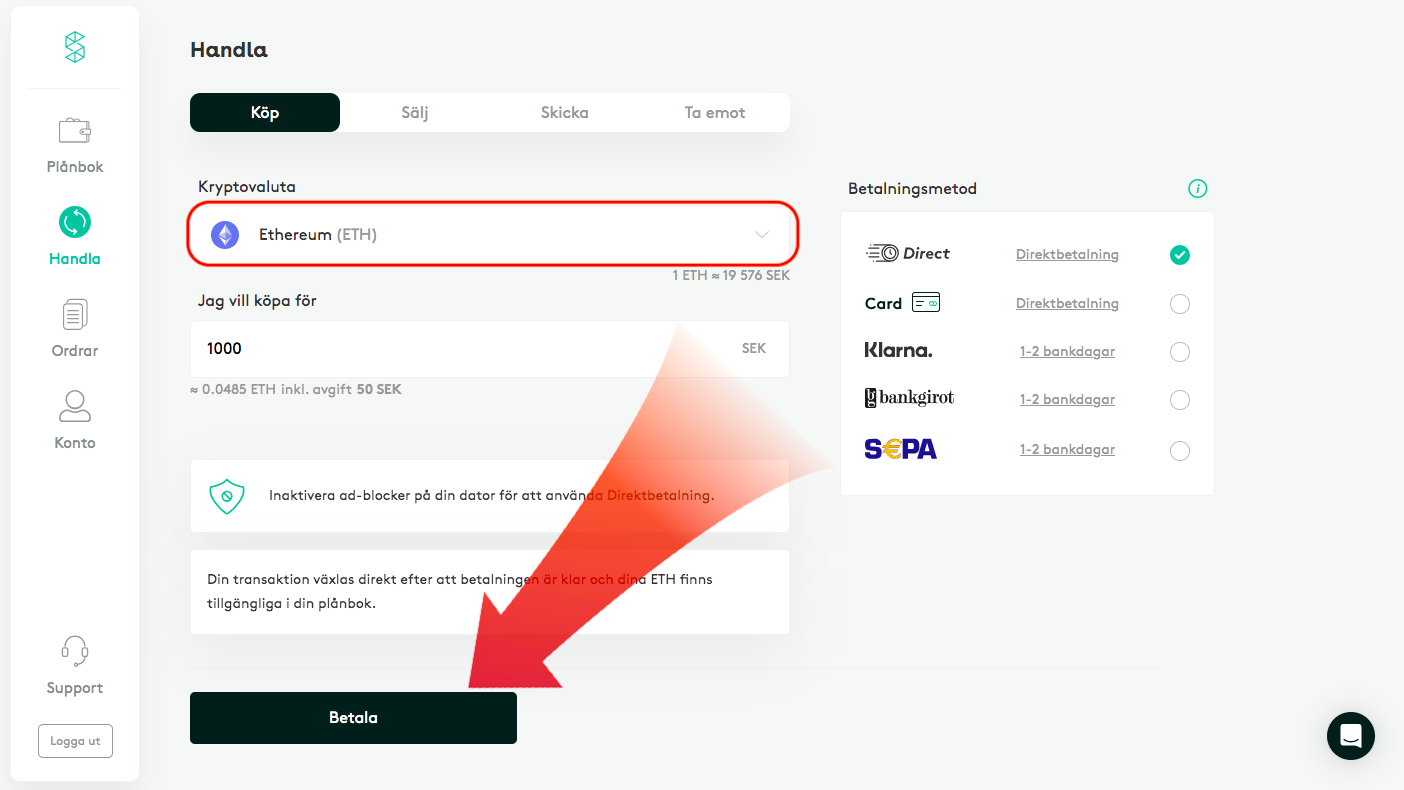Open Support headset icon
1404x790 pixels.
tap(75, 651)
